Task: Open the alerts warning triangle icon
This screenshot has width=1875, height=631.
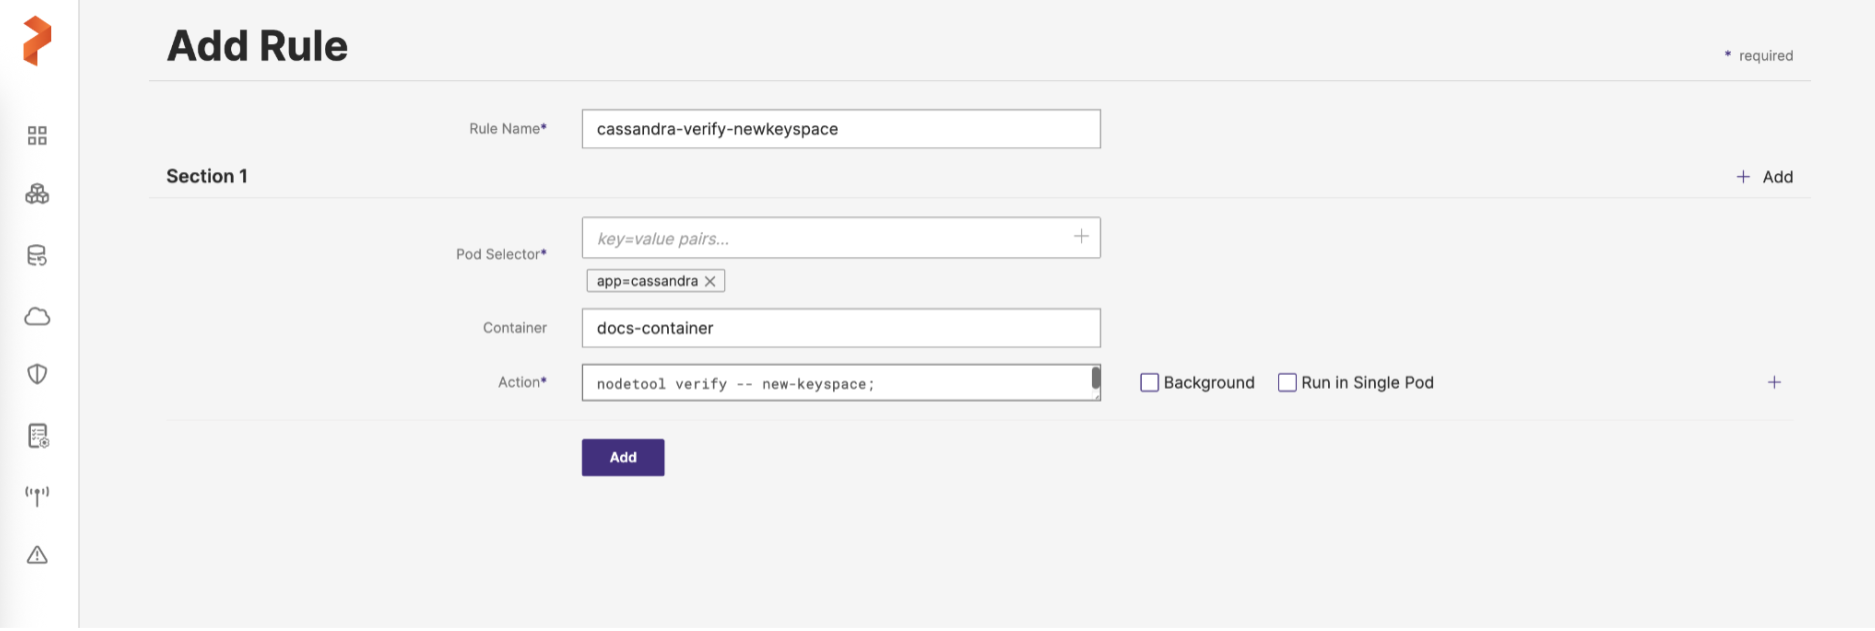Action: 37,555
